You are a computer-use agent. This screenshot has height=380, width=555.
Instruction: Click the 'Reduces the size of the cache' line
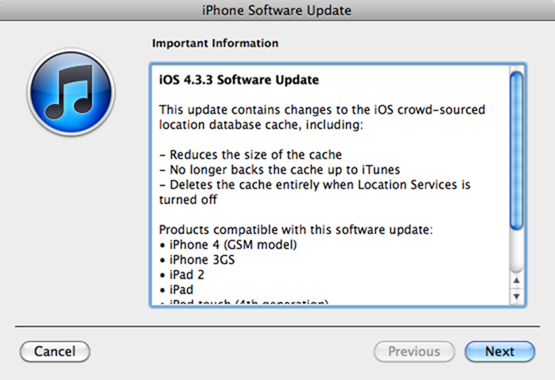pos(251,155)
